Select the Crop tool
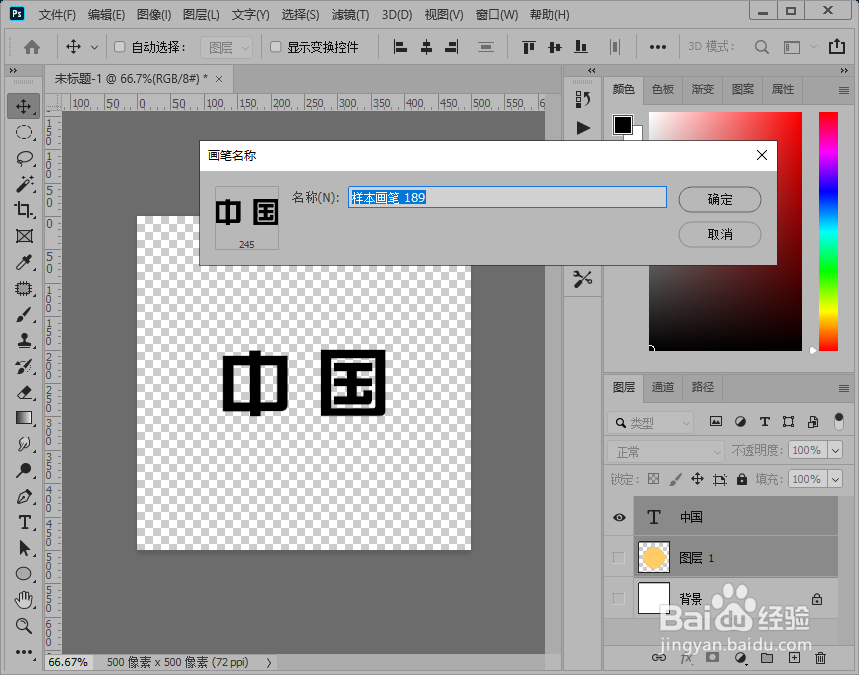Viewport: 859px width, 675px height. coord(24,210)
